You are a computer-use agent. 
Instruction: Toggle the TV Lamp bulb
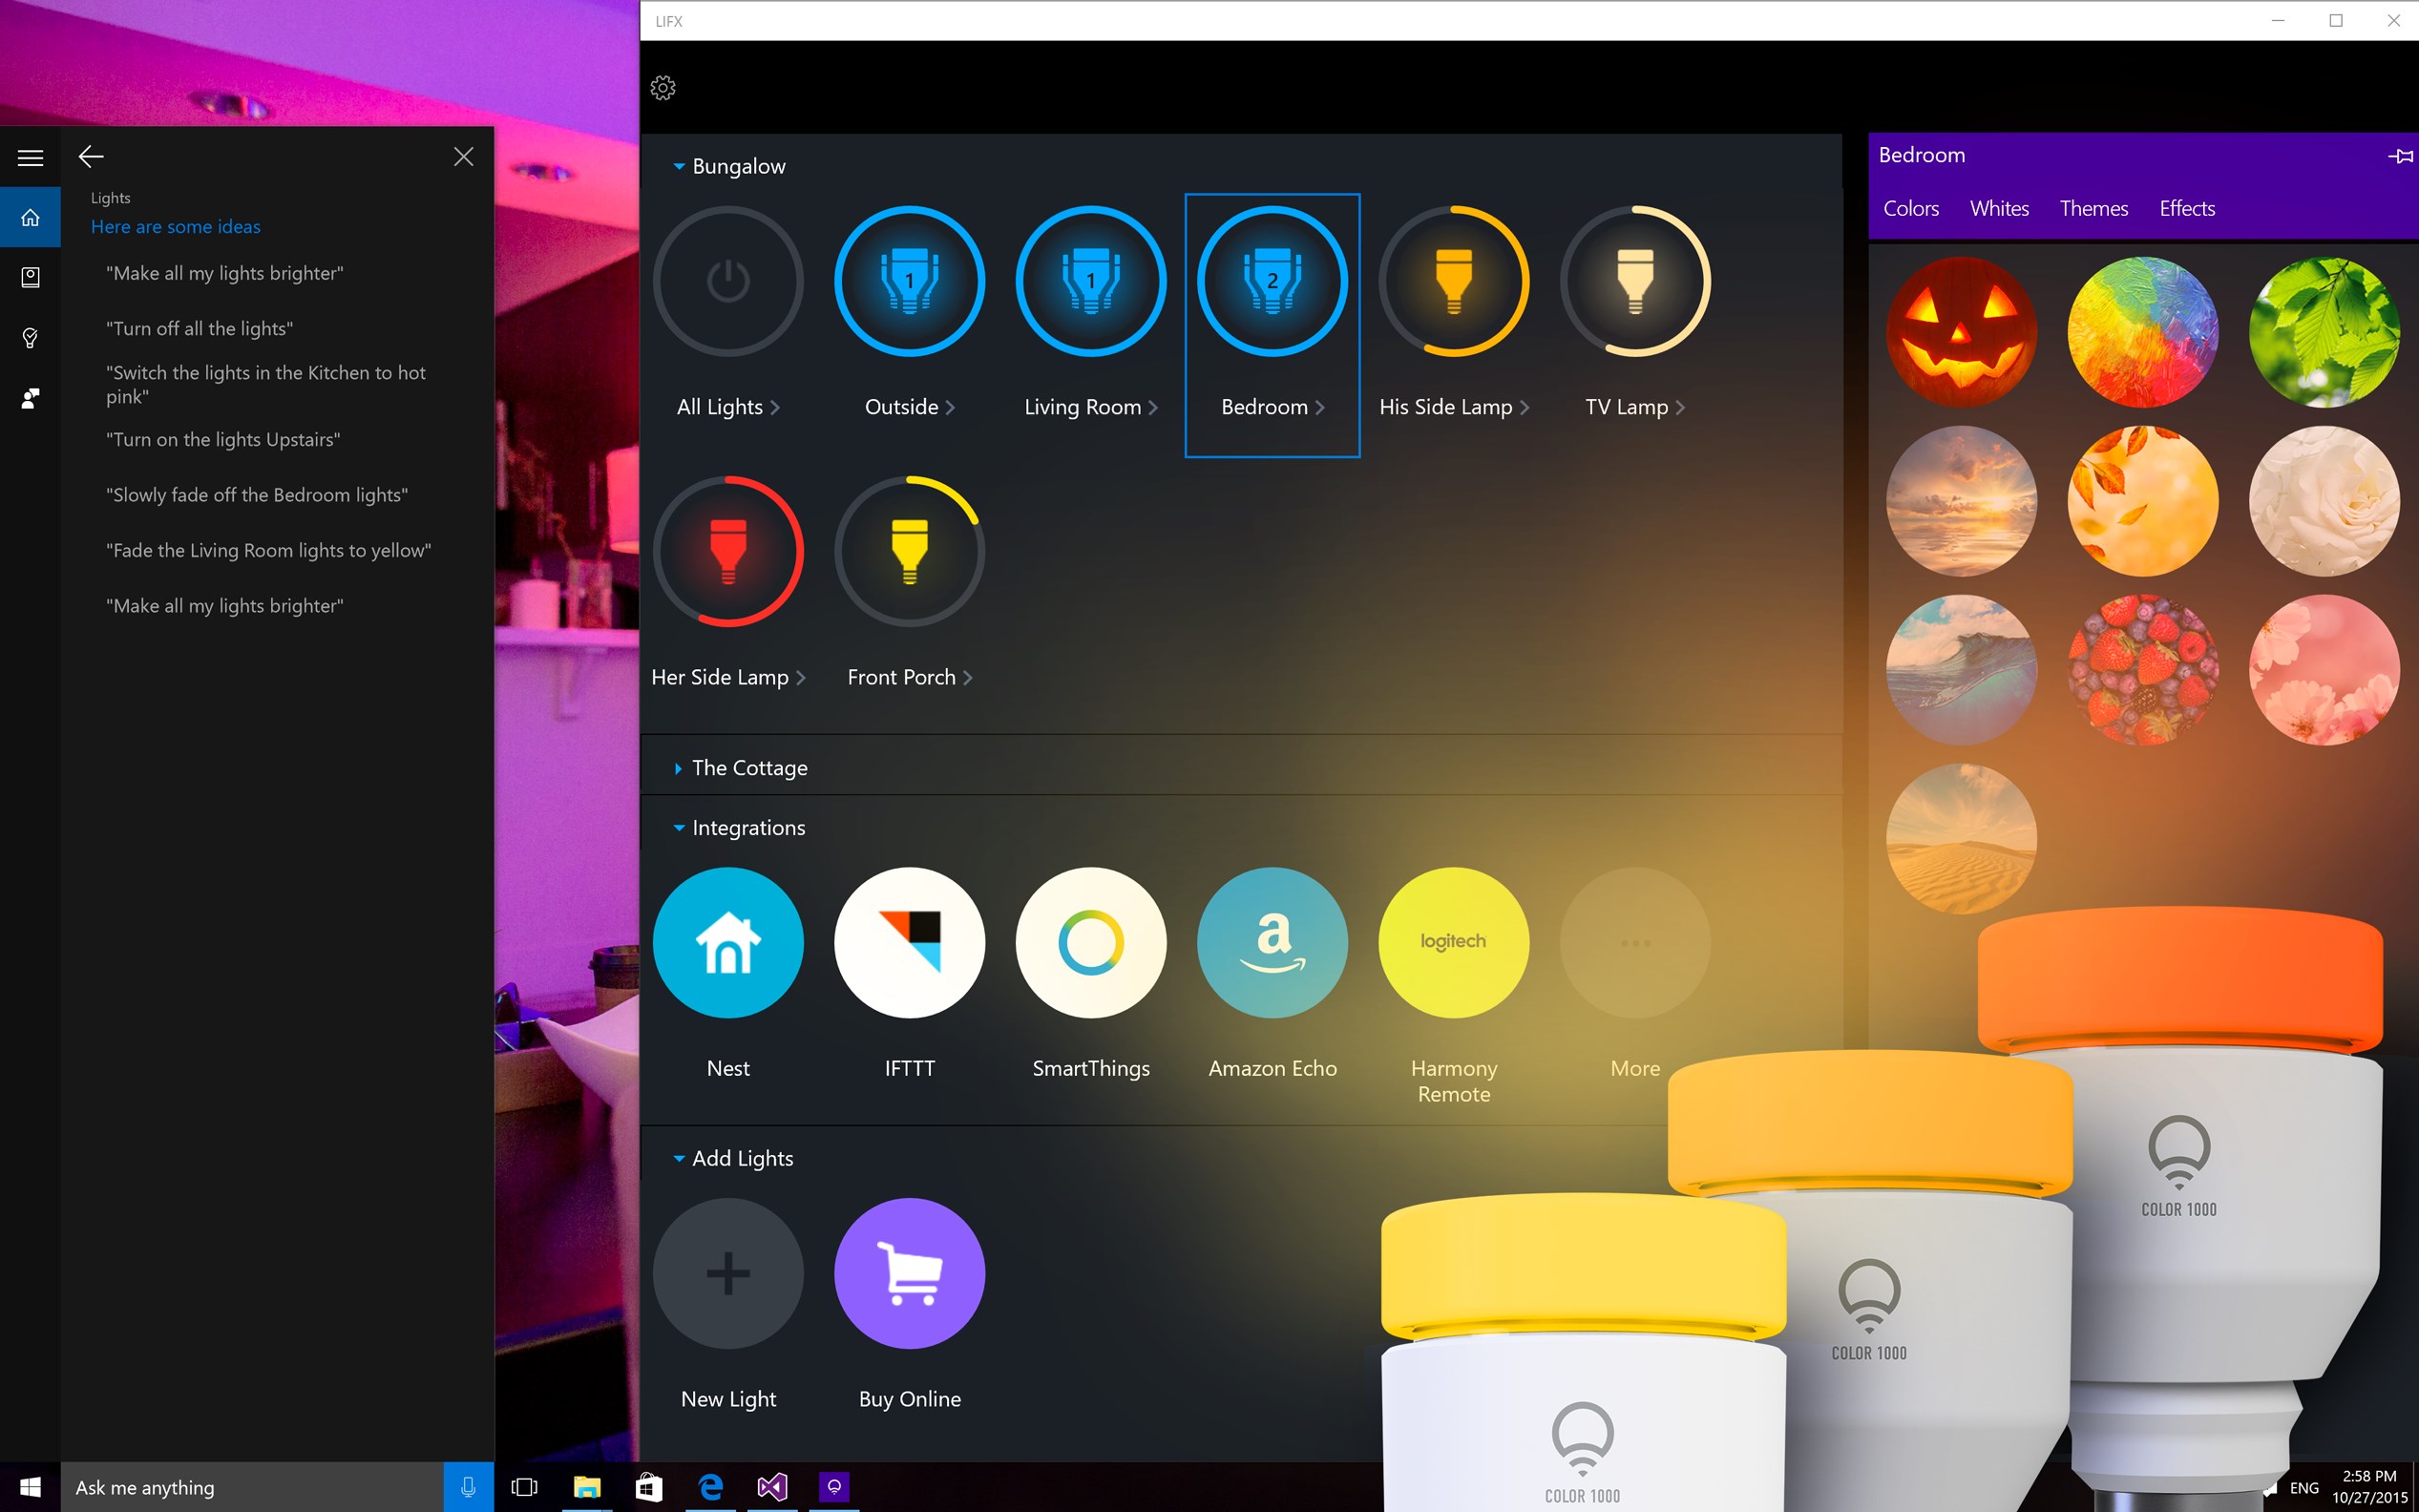(x=1635, y=281)
